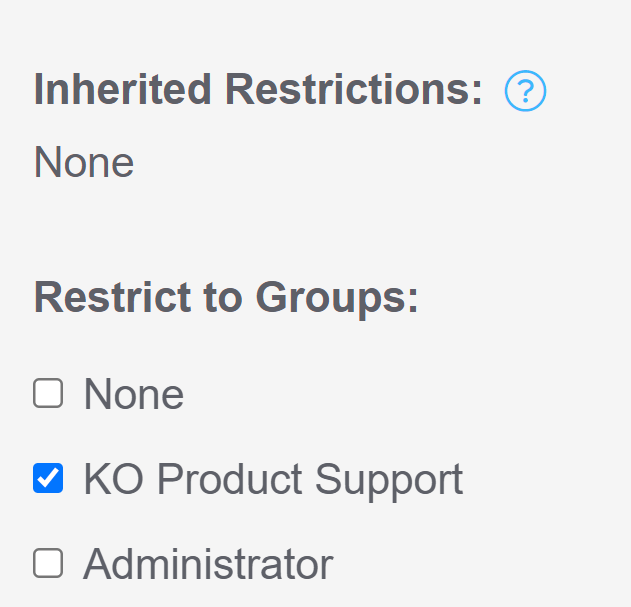Image resolution: width=631 pixels, height=607 pixels.
Task: Click the blue checkmark box
Action: pyautogui.click(x=48, y=479)
